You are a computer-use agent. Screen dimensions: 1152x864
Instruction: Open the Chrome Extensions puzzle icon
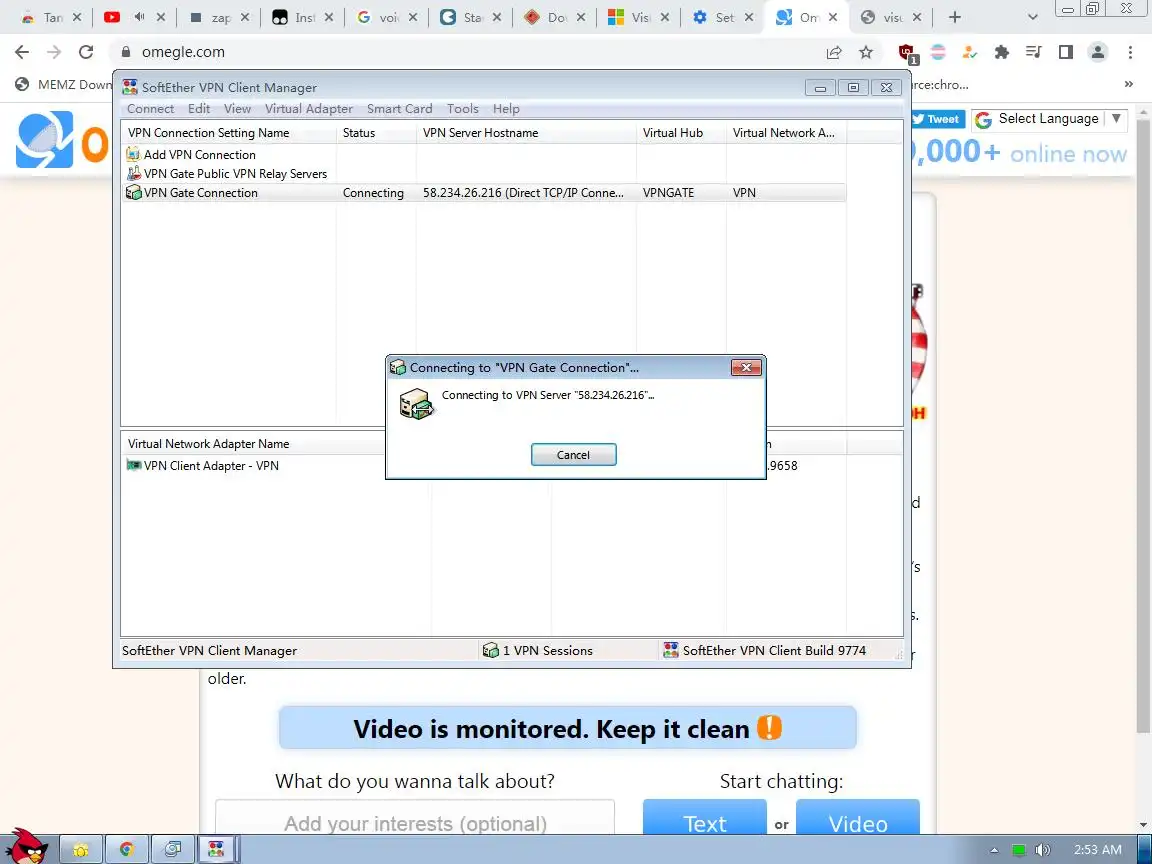(1001, 51)
